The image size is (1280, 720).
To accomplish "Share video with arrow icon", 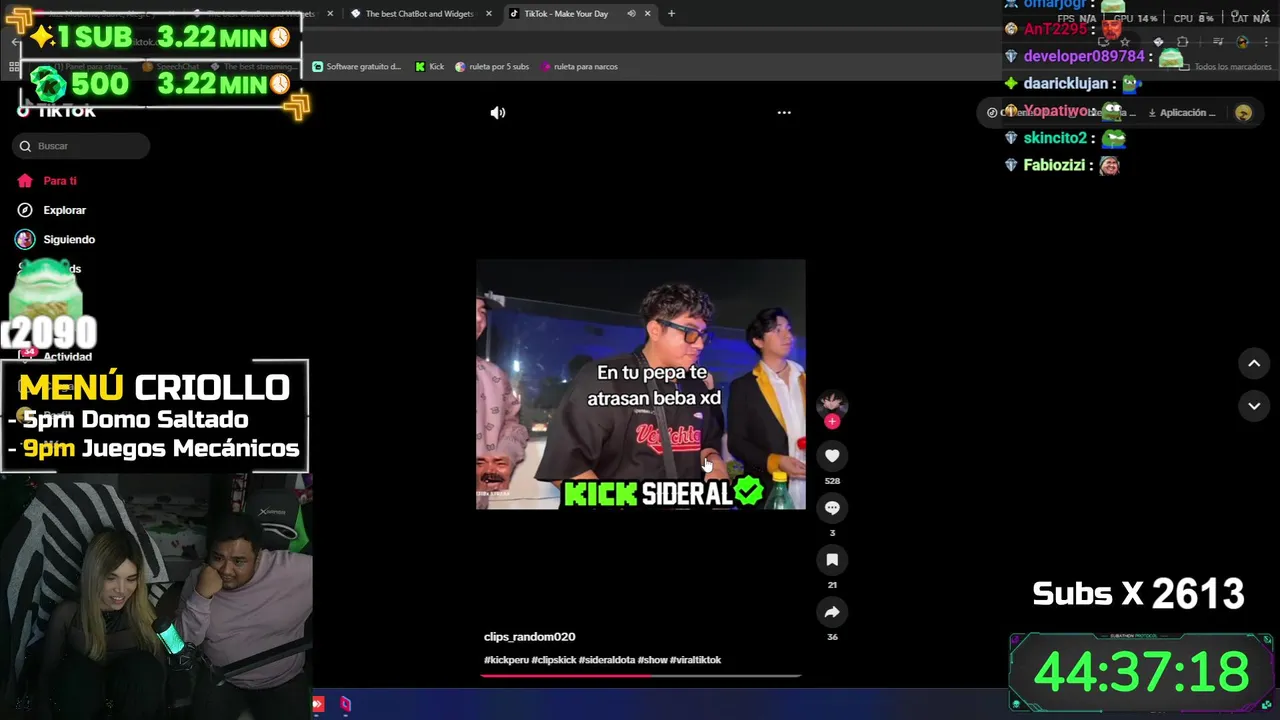I will click(832, 612).
